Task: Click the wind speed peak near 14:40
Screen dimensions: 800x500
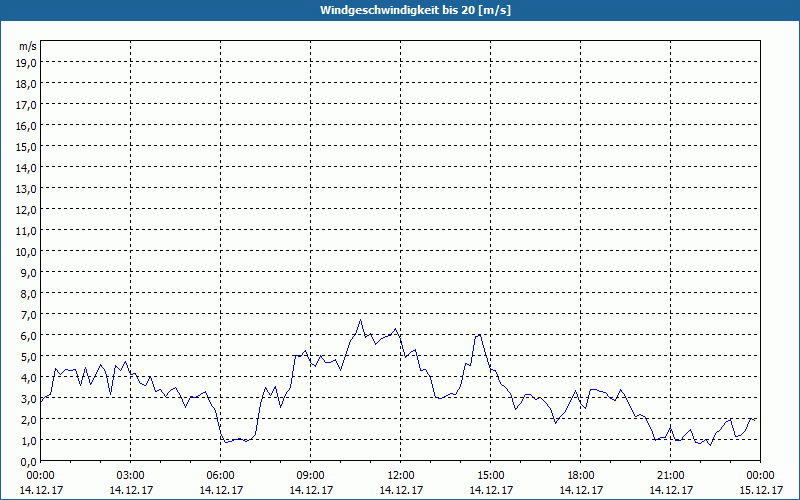Action: 479,335
